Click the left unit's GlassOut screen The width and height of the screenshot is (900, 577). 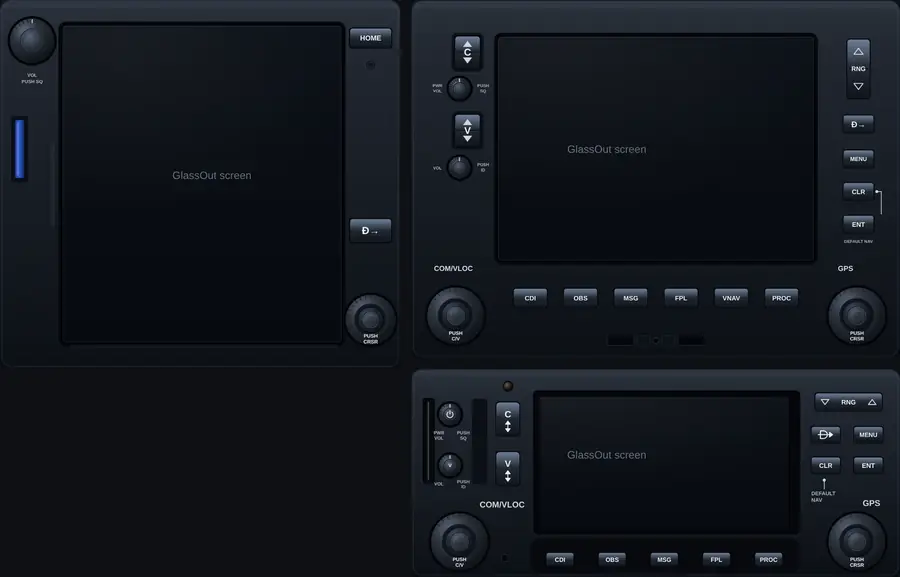pos(202,184)
